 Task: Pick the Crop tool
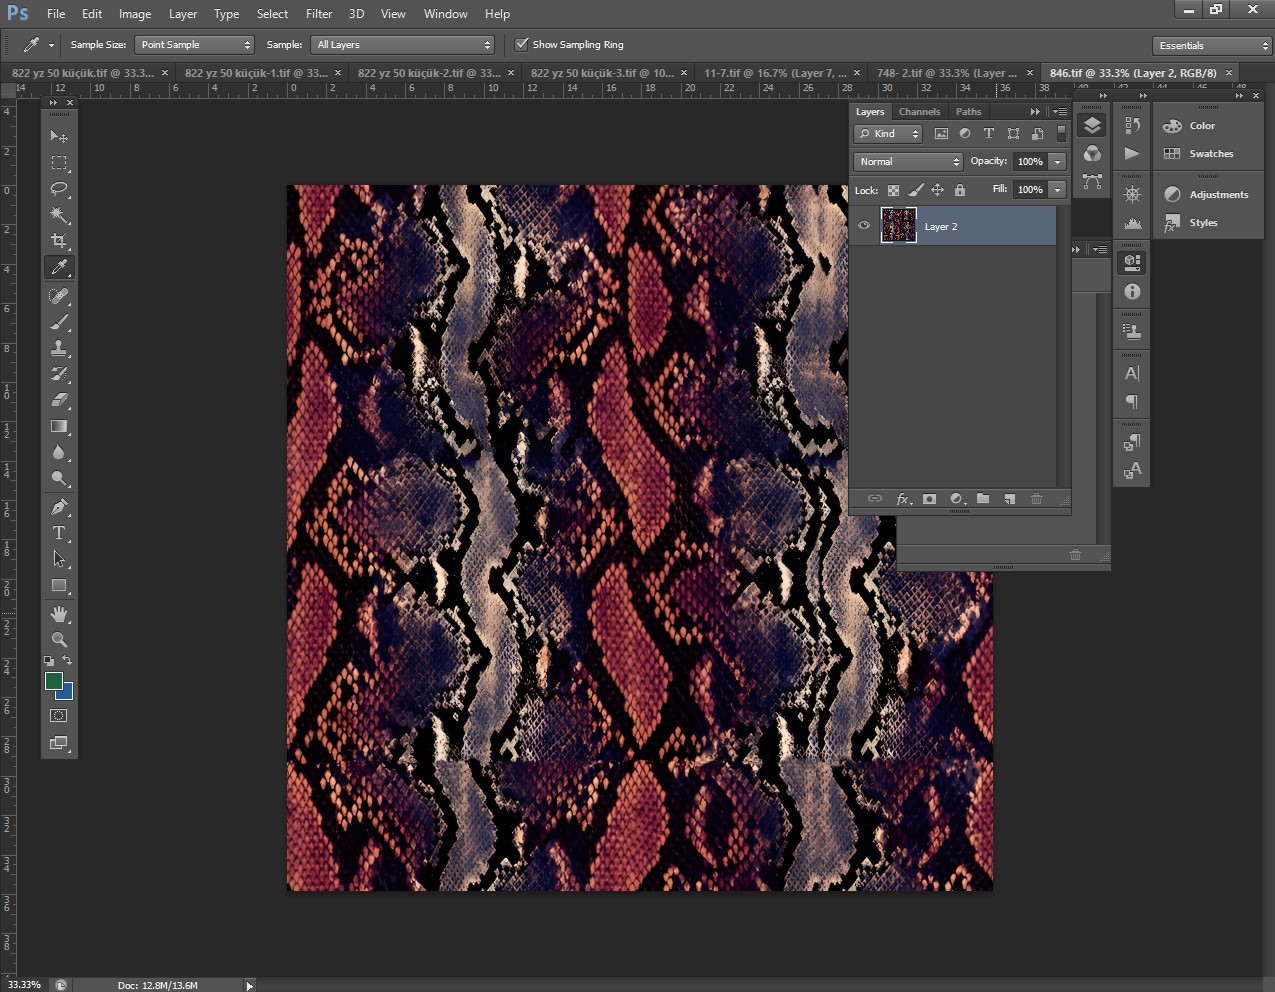tap(59, 241)
